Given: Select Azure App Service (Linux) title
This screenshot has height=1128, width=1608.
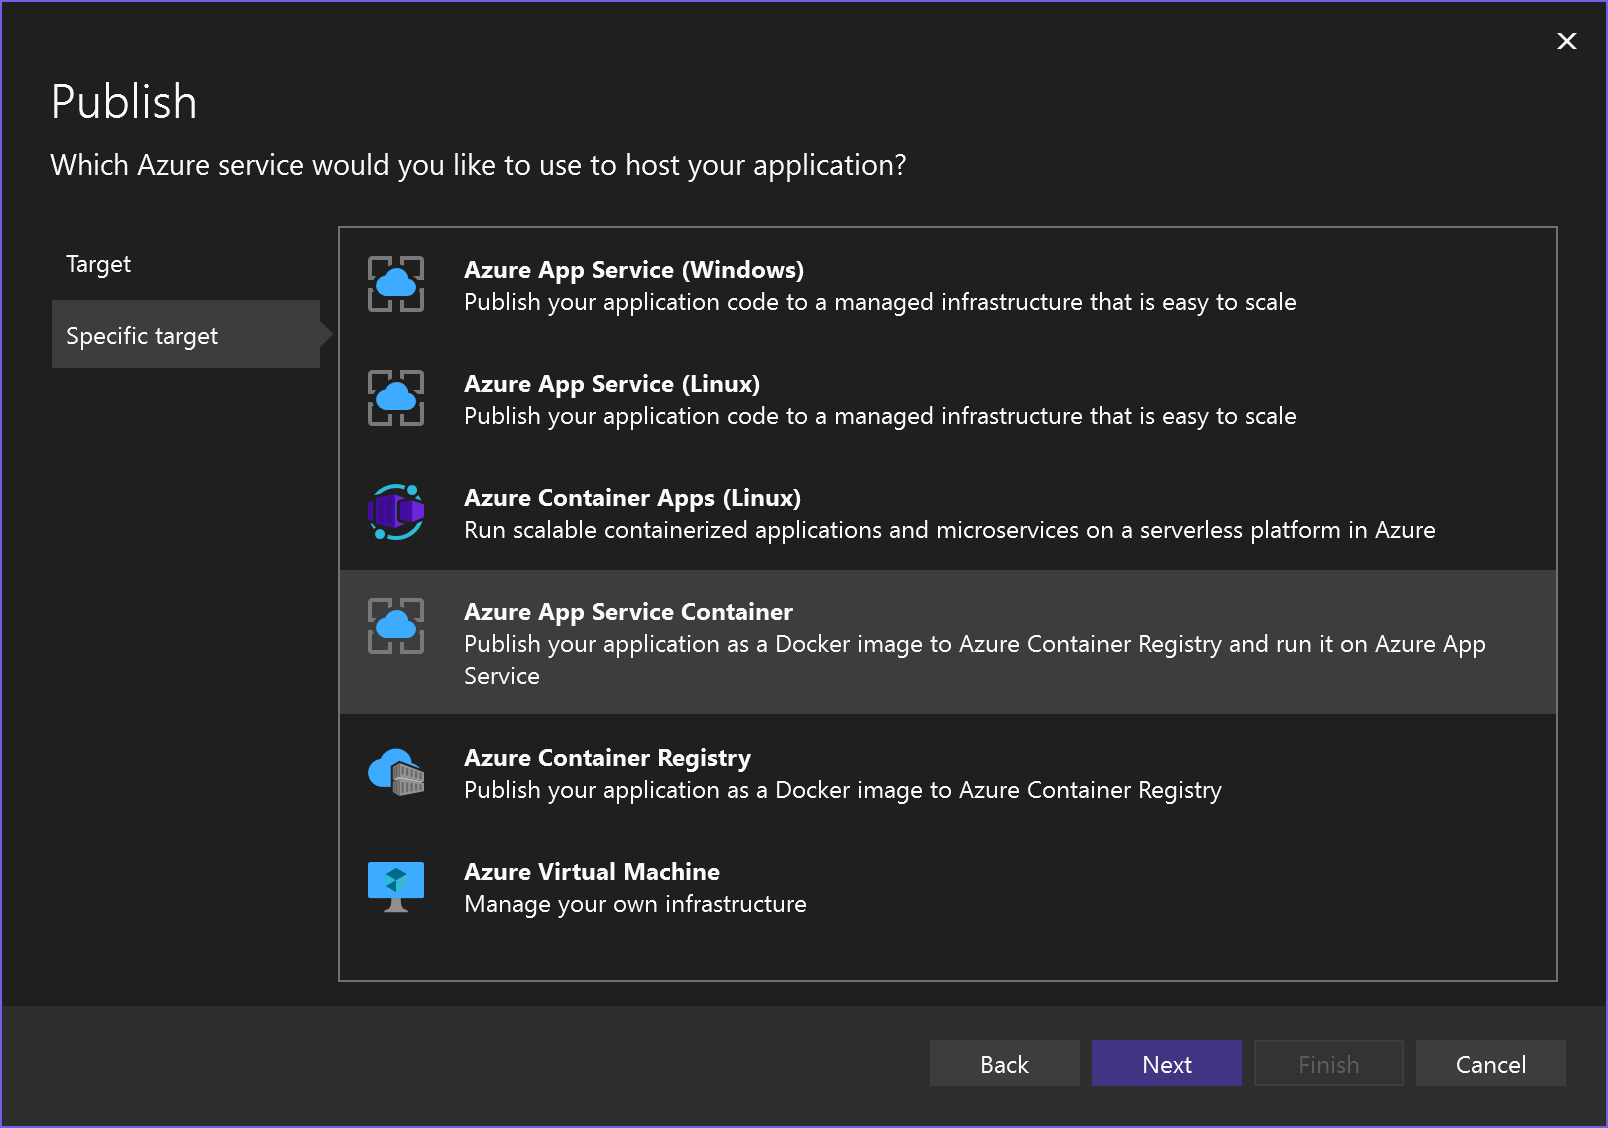Looking at the screenshot, I should click(x=612, y=384).
